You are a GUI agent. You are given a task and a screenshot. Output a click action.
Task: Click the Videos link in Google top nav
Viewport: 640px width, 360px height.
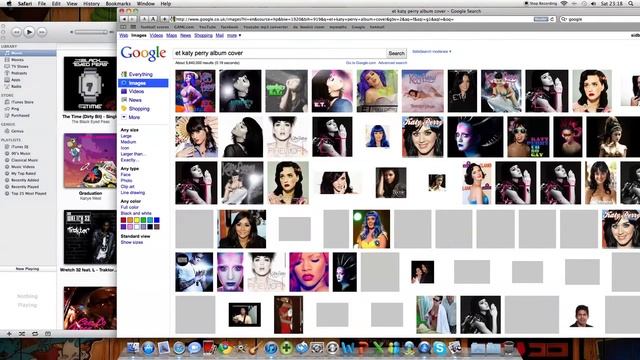point(156,36)
